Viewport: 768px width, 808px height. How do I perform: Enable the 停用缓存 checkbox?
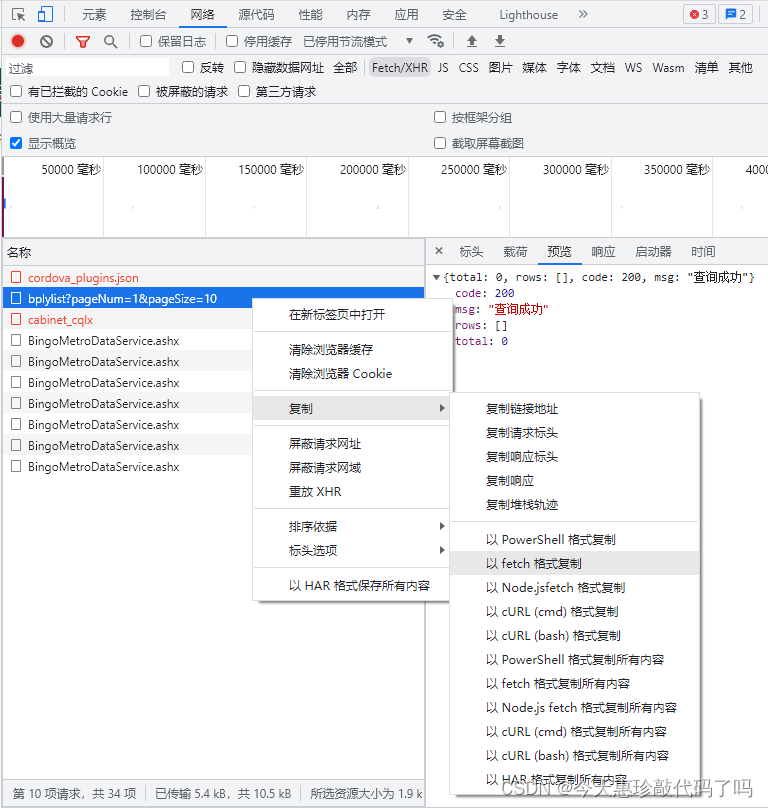pos(232,41)
